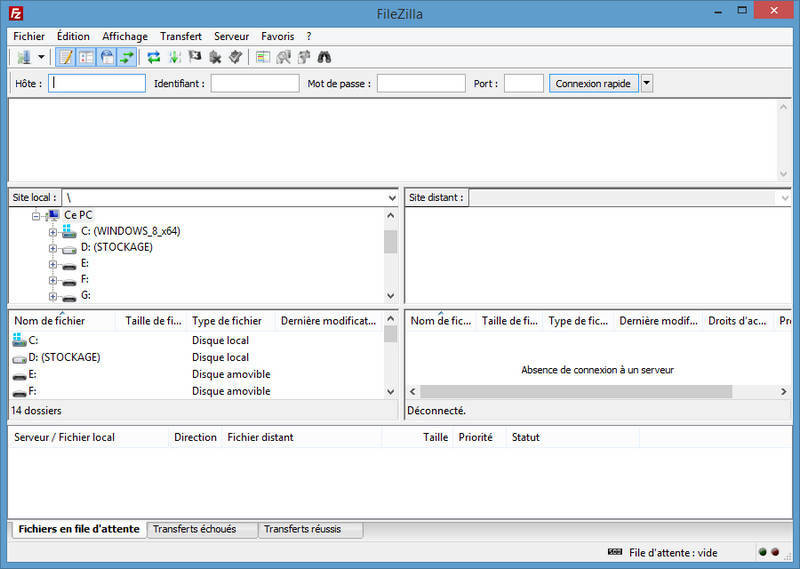Expand the D: (STOCKAGE) tree node
800x569 pixels.
tap(53, 248)
